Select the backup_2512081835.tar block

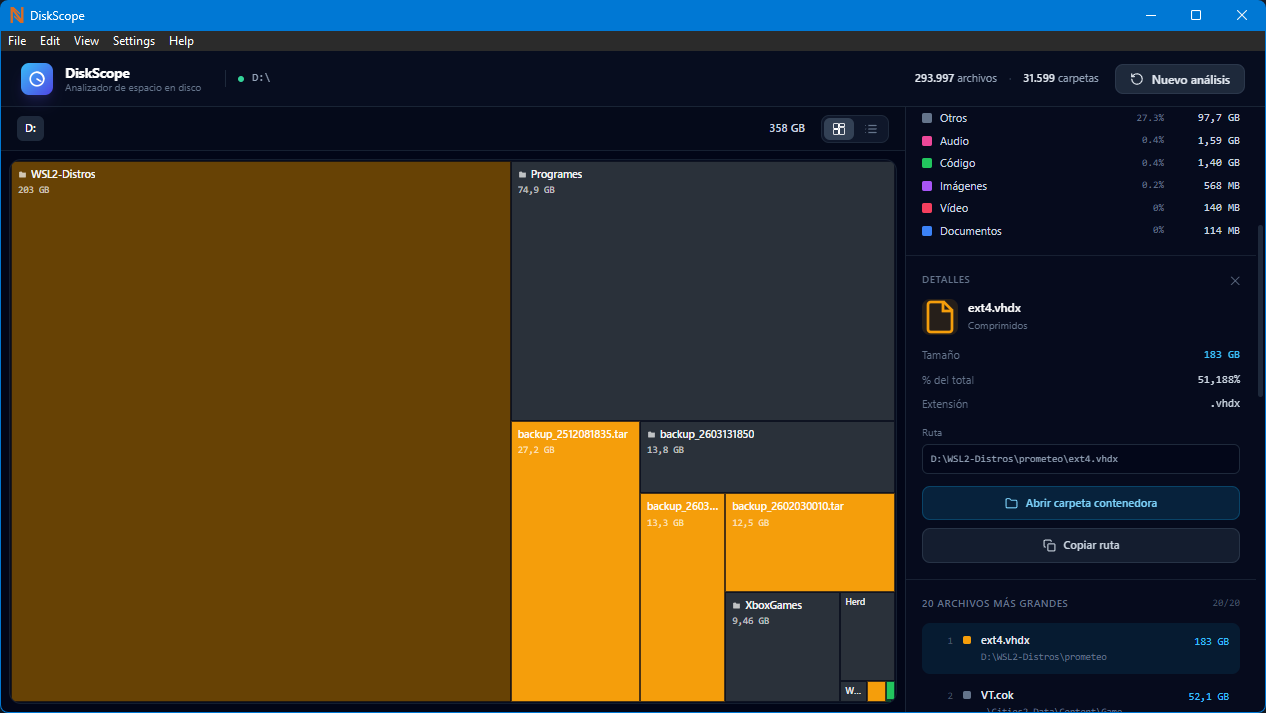(x=575, y=562)
